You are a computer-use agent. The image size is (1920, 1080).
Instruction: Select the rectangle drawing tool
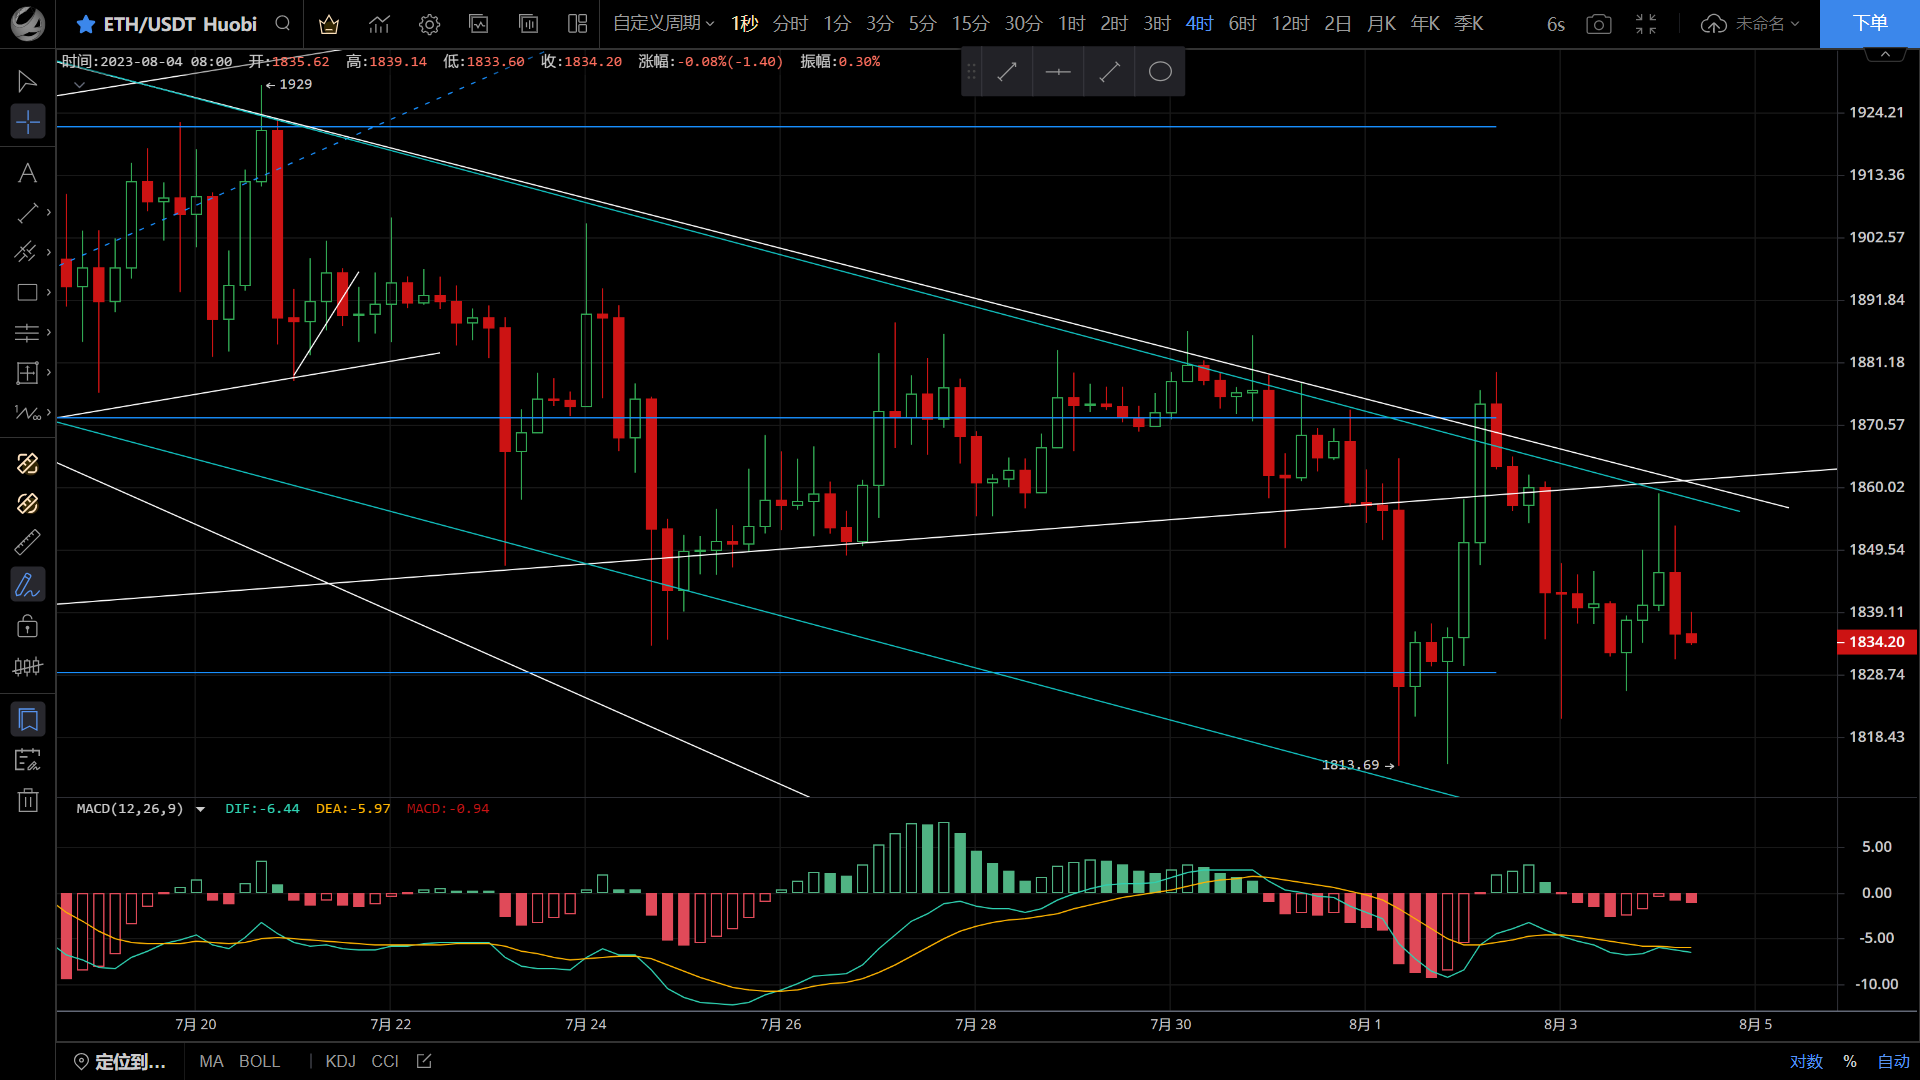coord(27,292)
